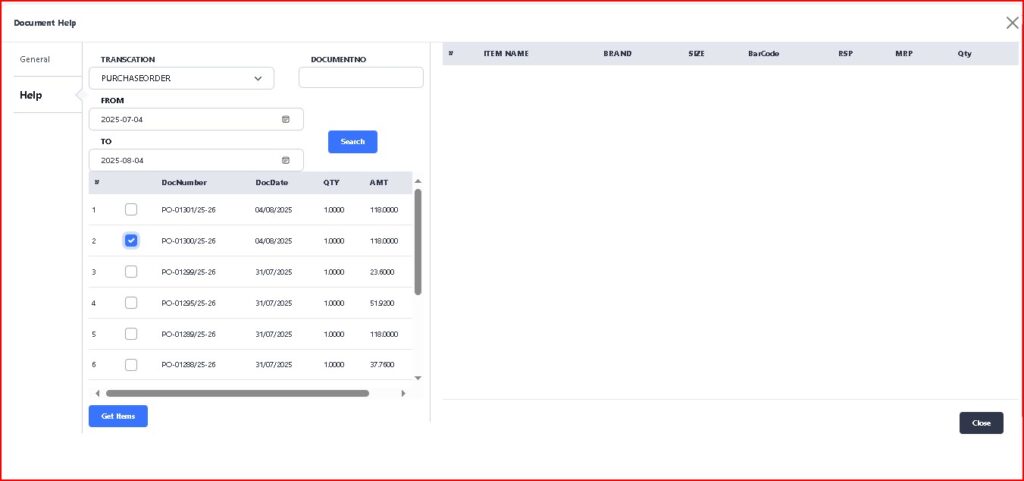Viewport: 1024px width, 481px height.
Task: Click the horizontal scrollbar of document list
Action: (237, 393)
